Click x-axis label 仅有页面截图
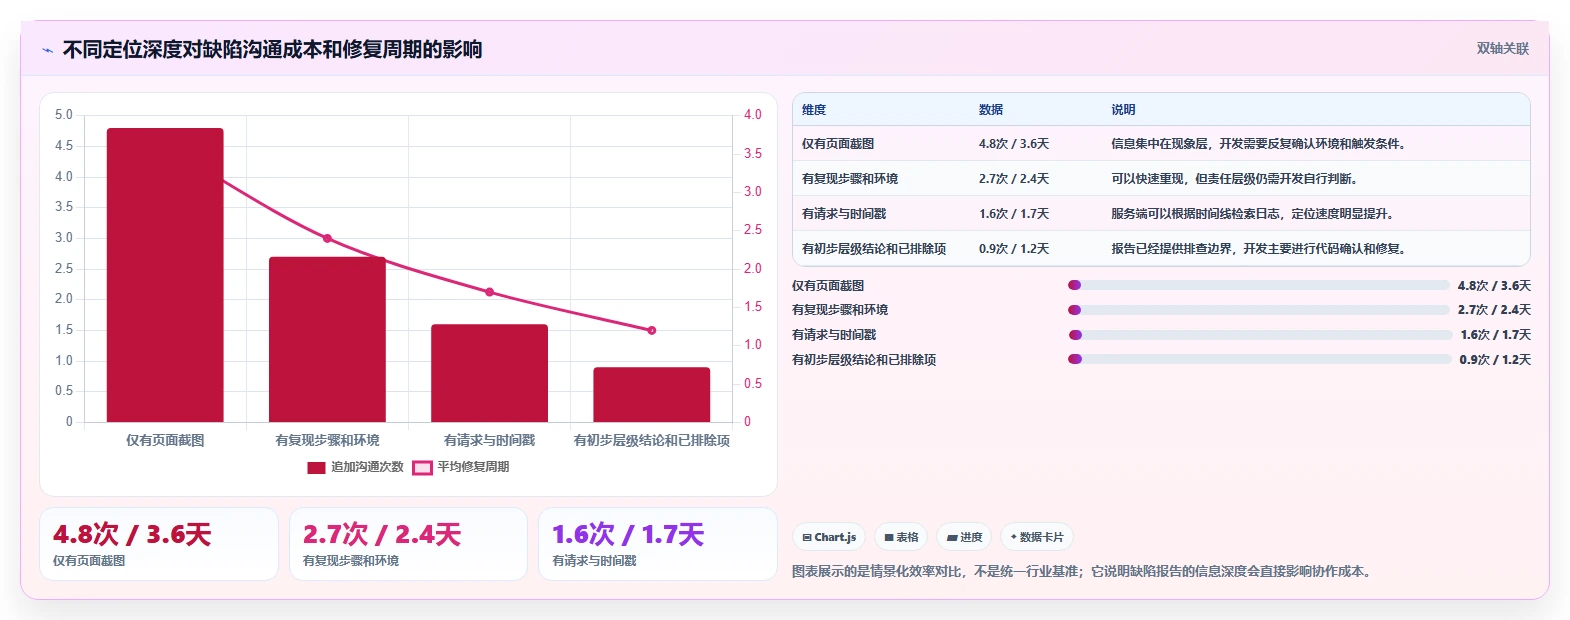Viewport: 1570px width, 620px height. 165,440
